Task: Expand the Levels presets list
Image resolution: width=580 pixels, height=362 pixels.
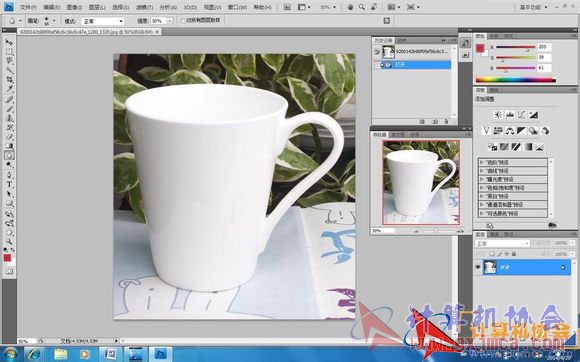Action: (513, 162)
